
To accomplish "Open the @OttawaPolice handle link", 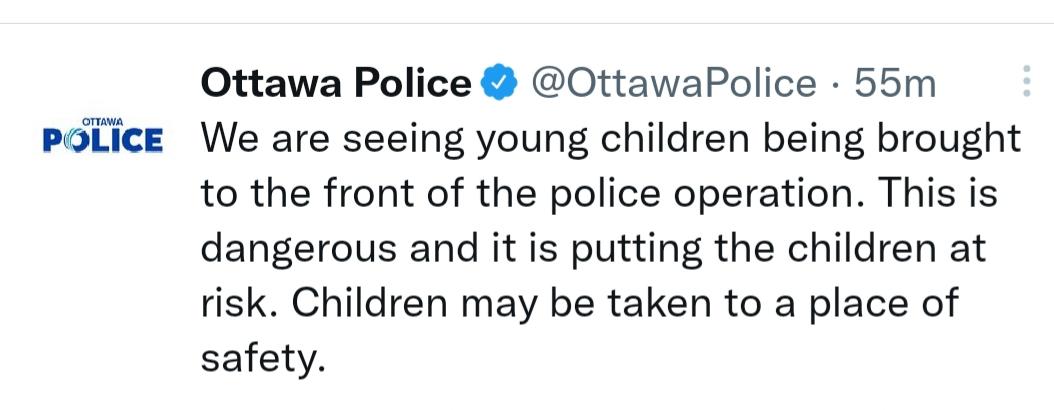I will coord(671,85).
